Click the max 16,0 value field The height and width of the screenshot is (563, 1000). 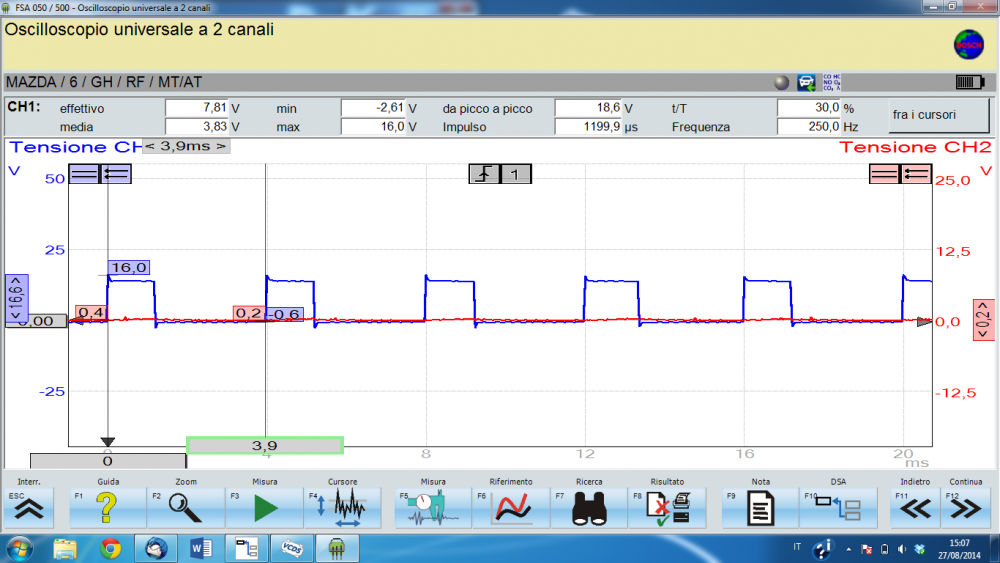[x=373, y=126]
